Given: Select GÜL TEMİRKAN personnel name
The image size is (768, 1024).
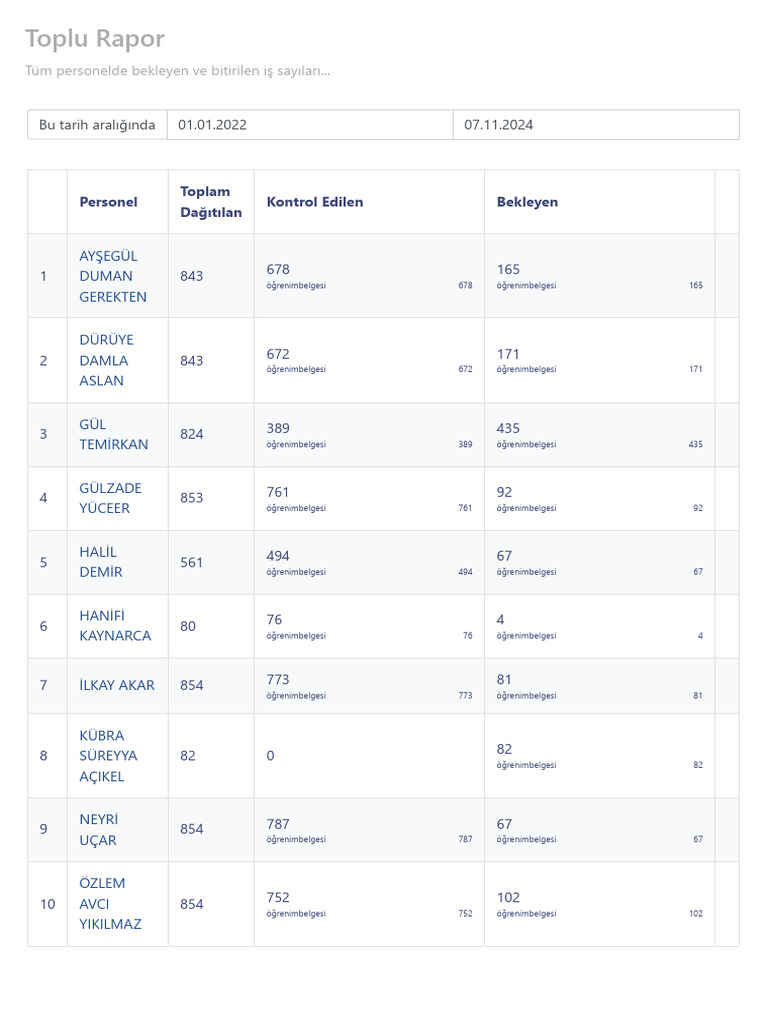Looking at the screenshot, I should tap(114, 434).
